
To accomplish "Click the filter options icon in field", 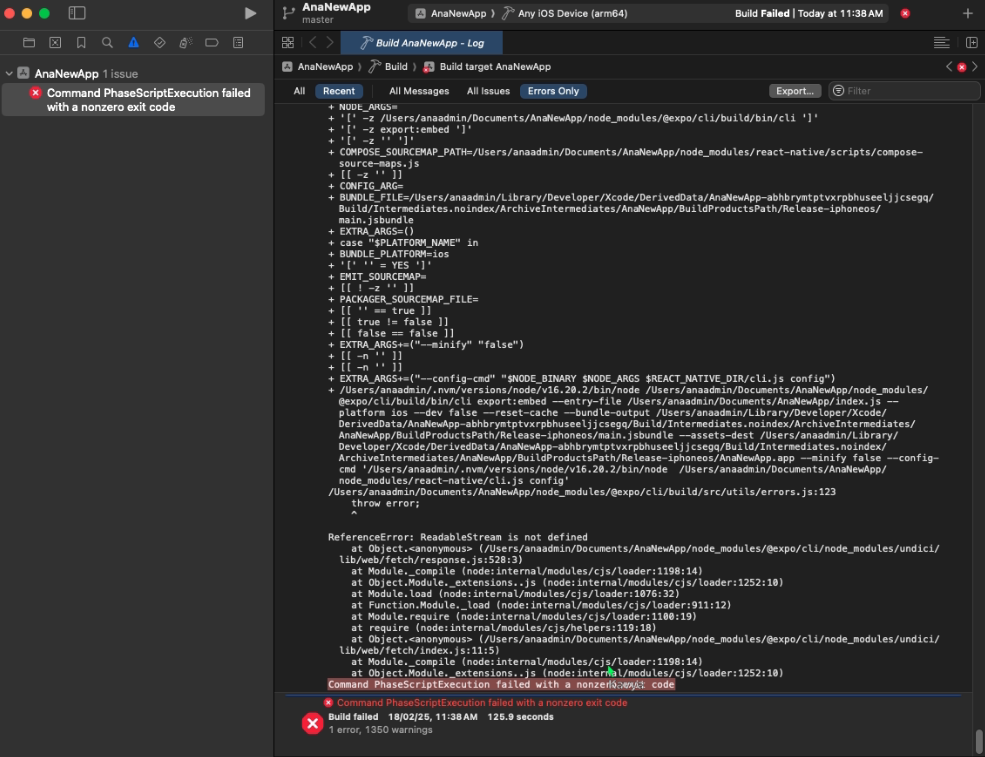I will tap(838, 91).
